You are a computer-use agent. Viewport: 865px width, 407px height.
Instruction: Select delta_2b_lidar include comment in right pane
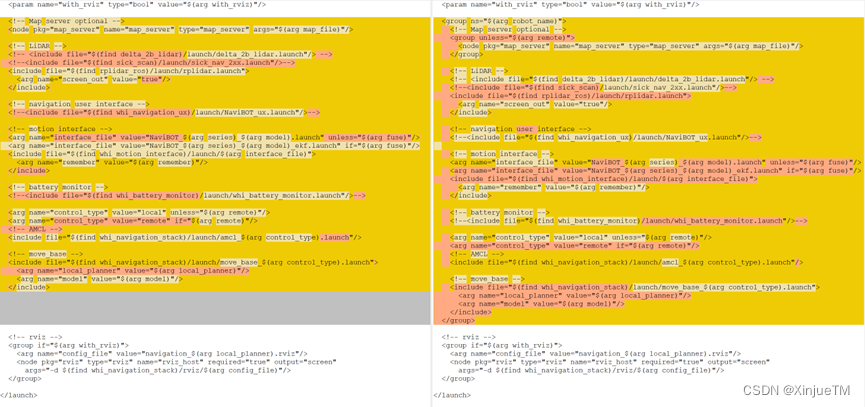(x=612, y=79)
